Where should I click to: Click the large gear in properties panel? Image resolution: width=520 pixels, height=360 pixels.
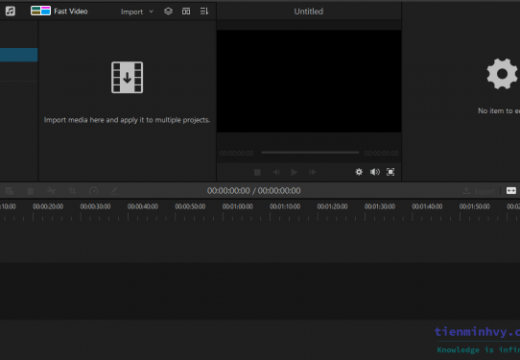point(502,74)
